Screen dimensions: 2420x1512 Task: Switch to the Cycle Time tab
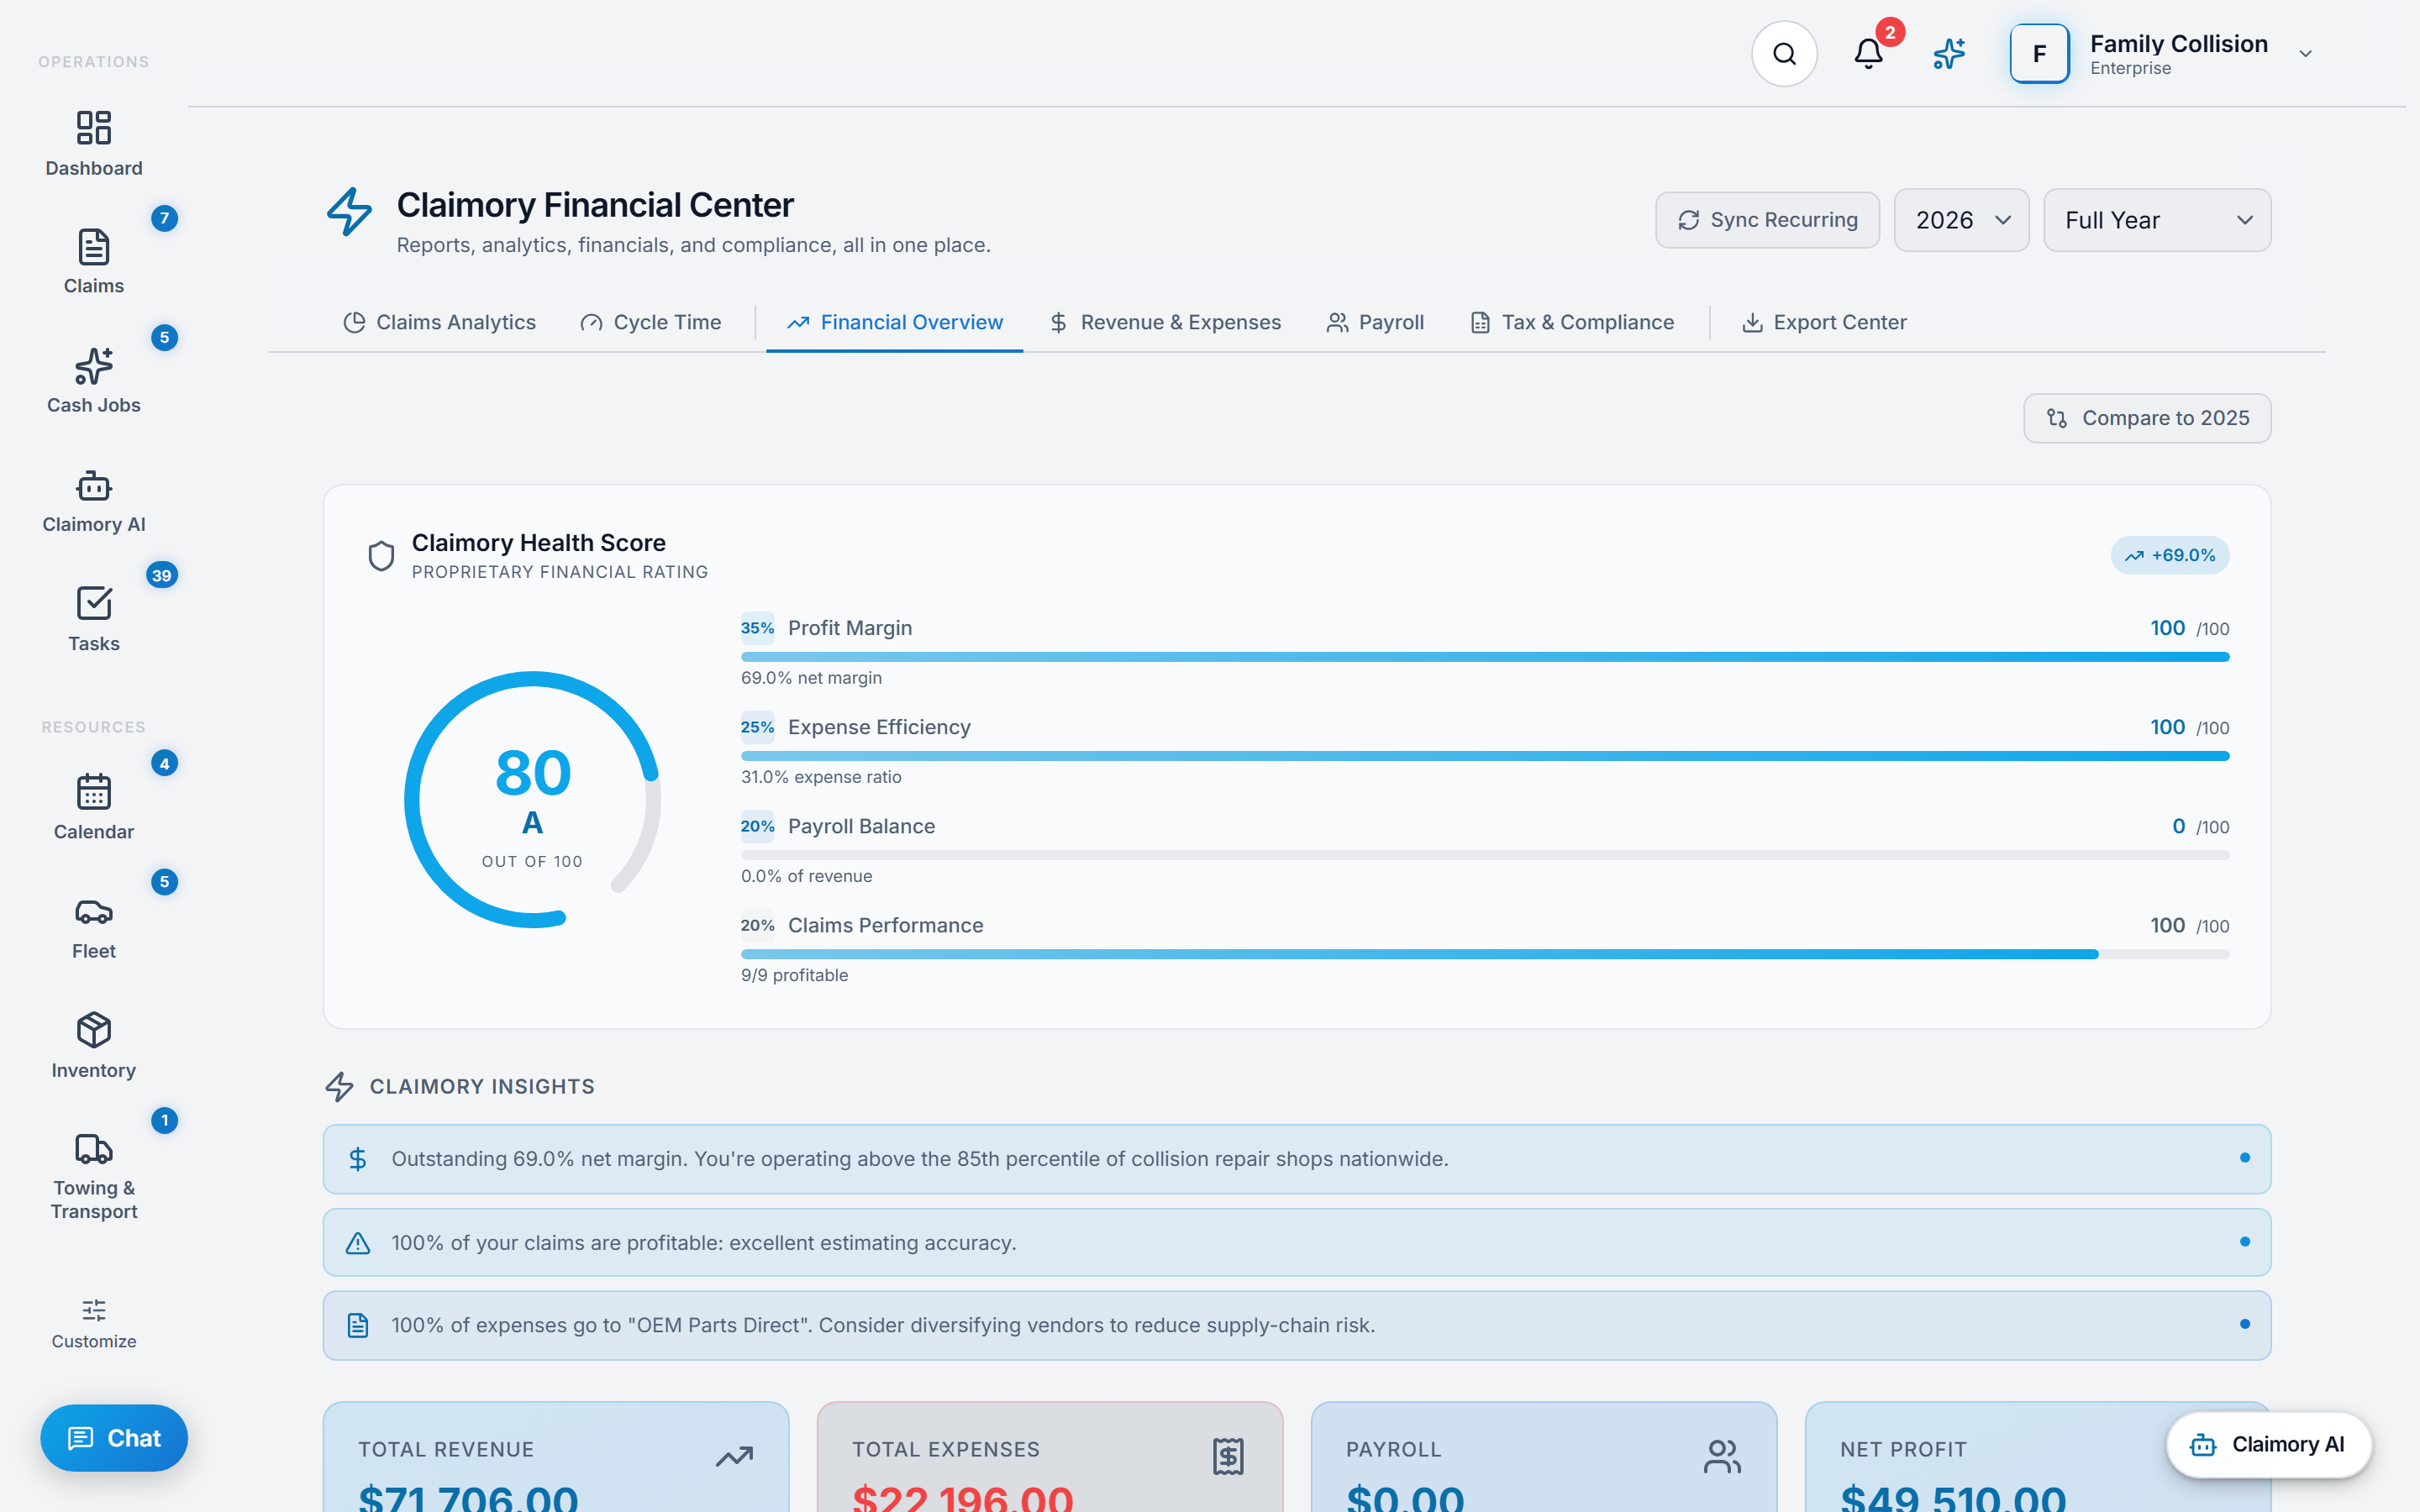(x=650, y=323)
